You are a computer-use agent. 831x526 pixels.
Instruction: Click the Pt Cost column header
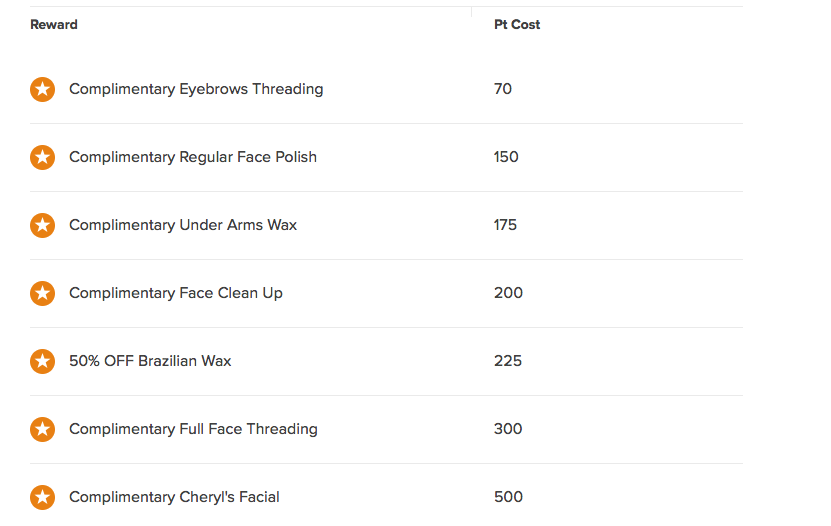(x=517, y=24)
